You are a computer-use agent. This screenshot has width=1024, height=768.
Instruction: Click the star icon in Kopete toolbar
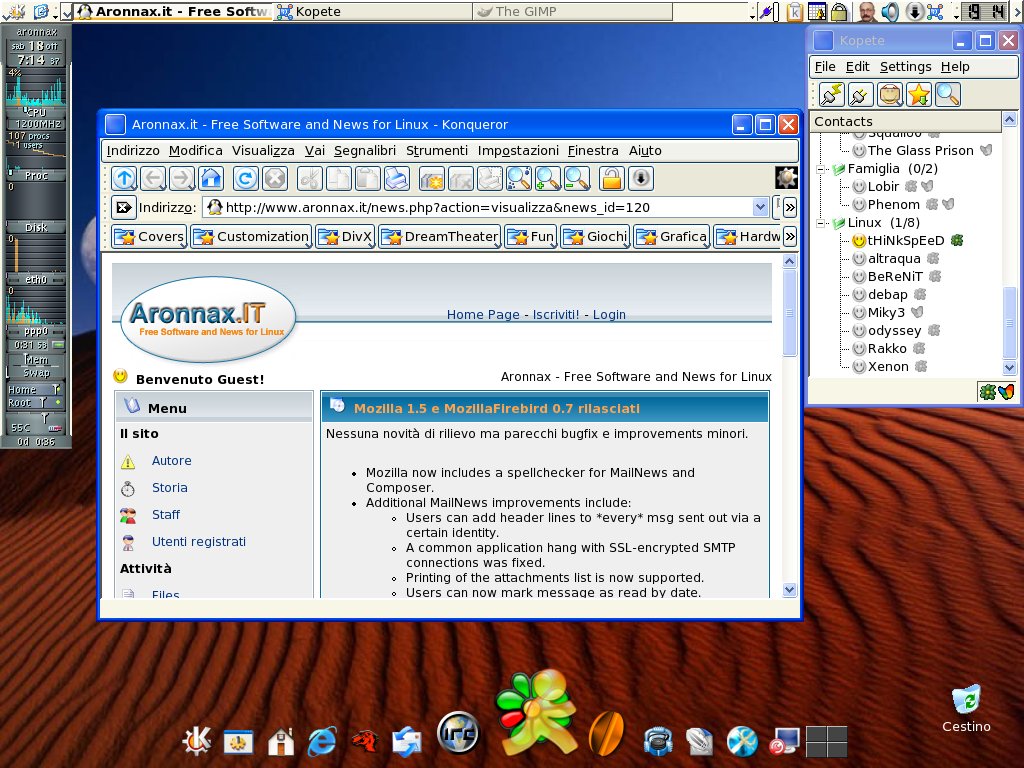click(x=918, y=95)
